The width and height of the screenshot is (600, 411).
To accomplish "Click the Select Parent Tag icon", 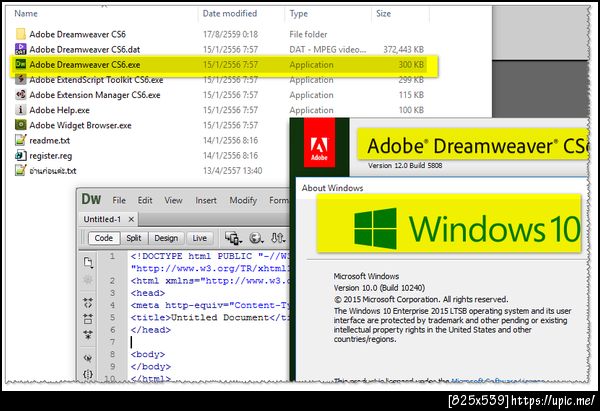I will tap(88, 359).
